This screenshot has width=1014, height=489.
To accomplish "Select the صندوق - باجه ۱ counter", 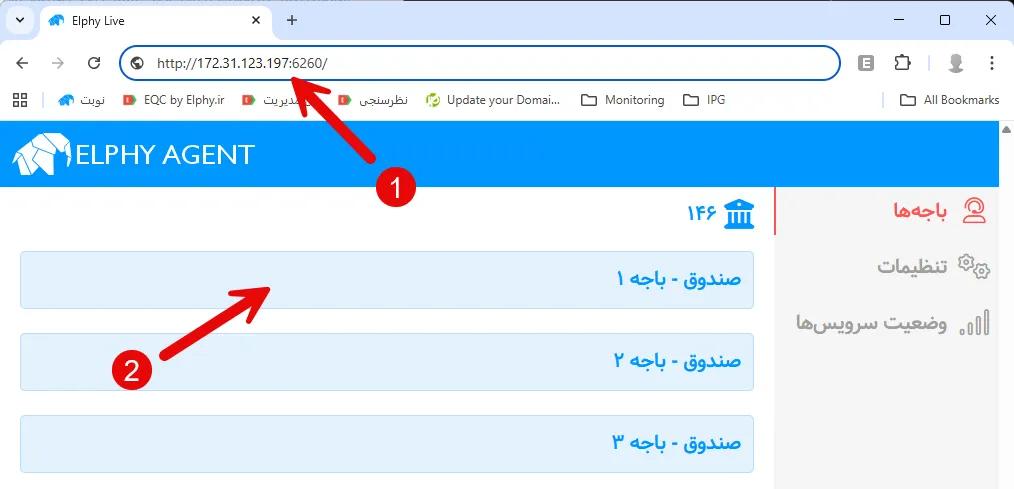I will coord(386,279).
